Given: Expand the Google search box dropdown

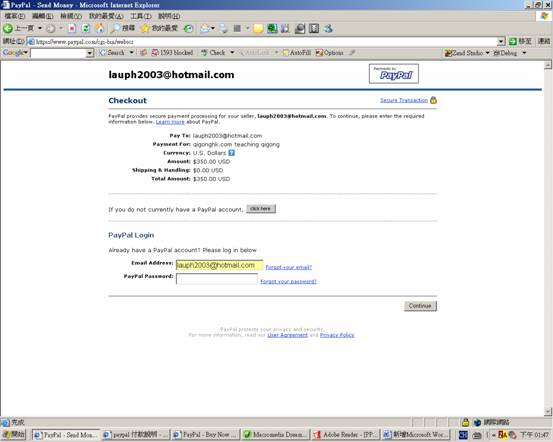Looking at the screenshot, I should 90,53.
